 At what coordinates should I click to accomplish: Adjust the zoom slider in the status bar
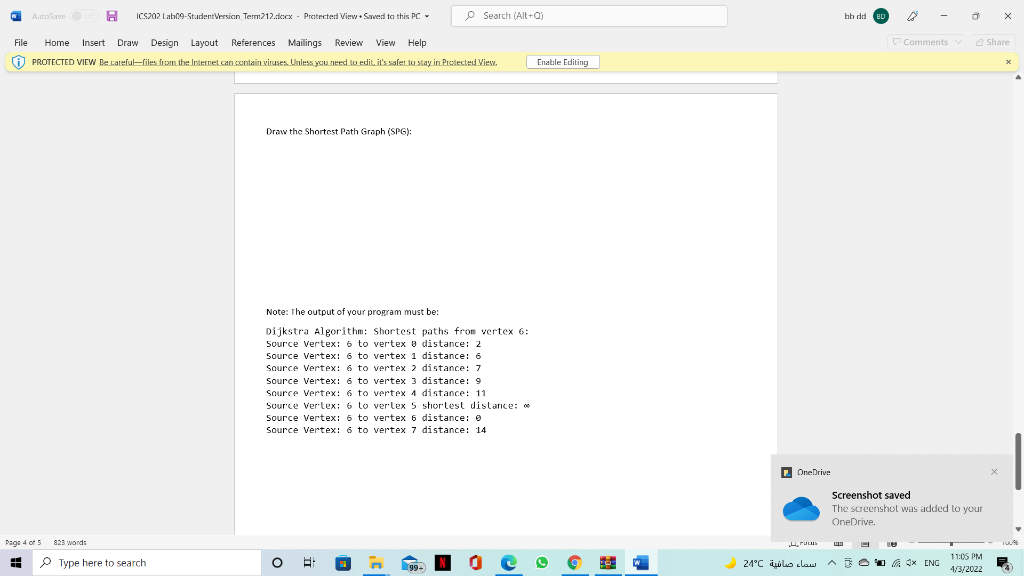[951, 543]
